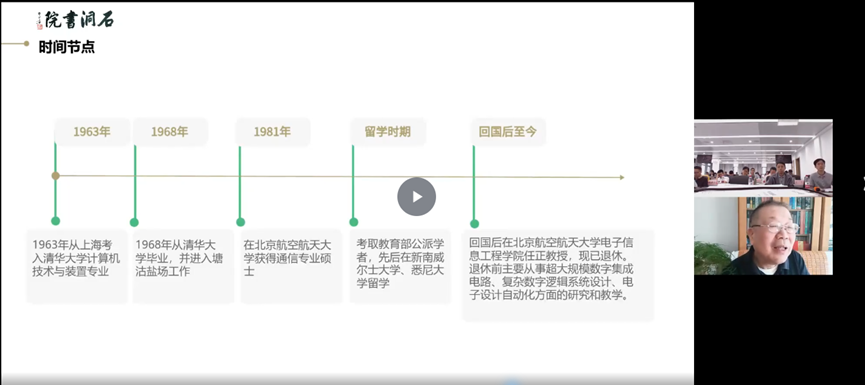
Task: Select the 回国后至今 label
Action: [x=508, y=132]
